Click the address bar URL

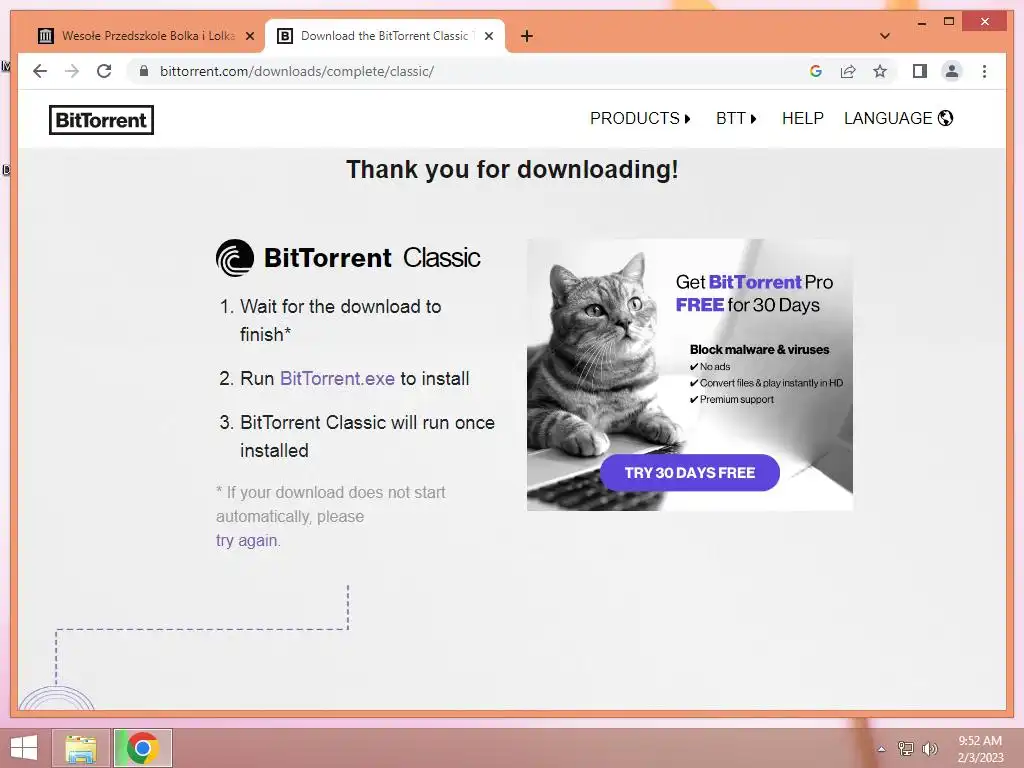(296, 71)
